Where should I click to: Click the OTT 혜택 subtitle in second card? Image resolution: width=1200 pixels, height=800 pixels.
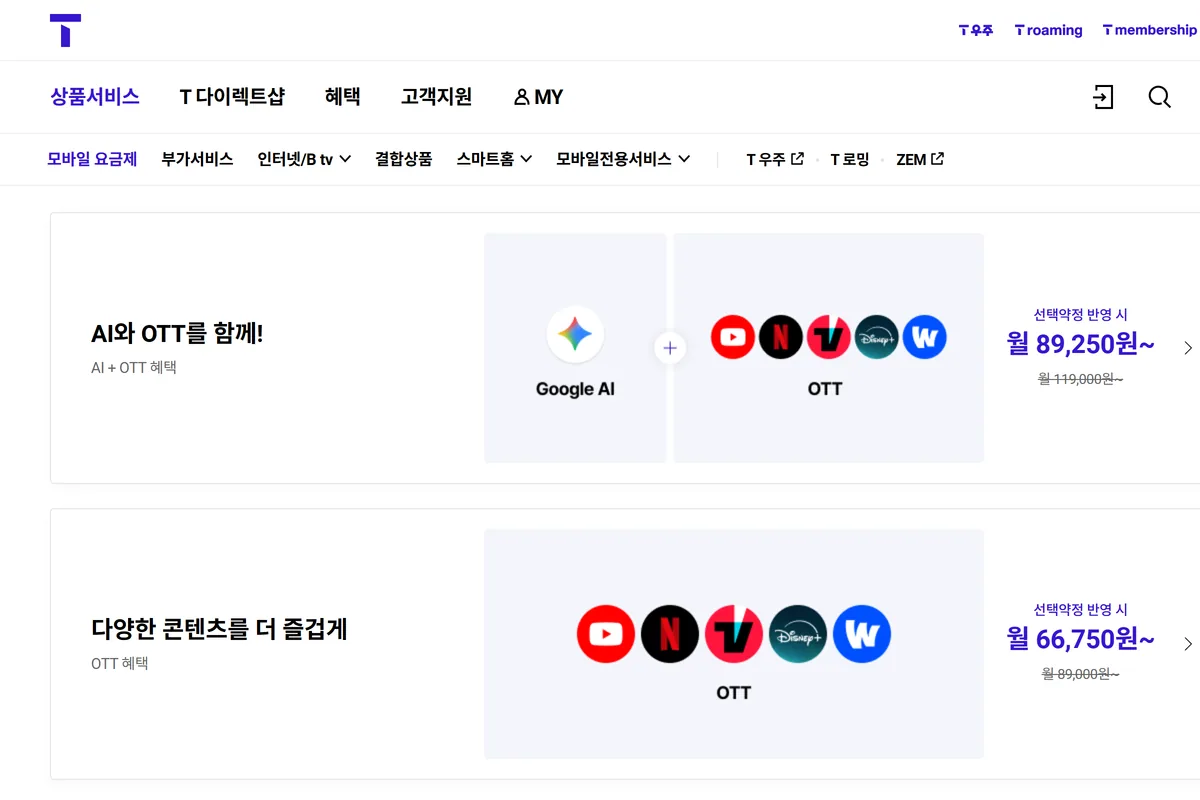pyautogui.click(x=120, y=663)
